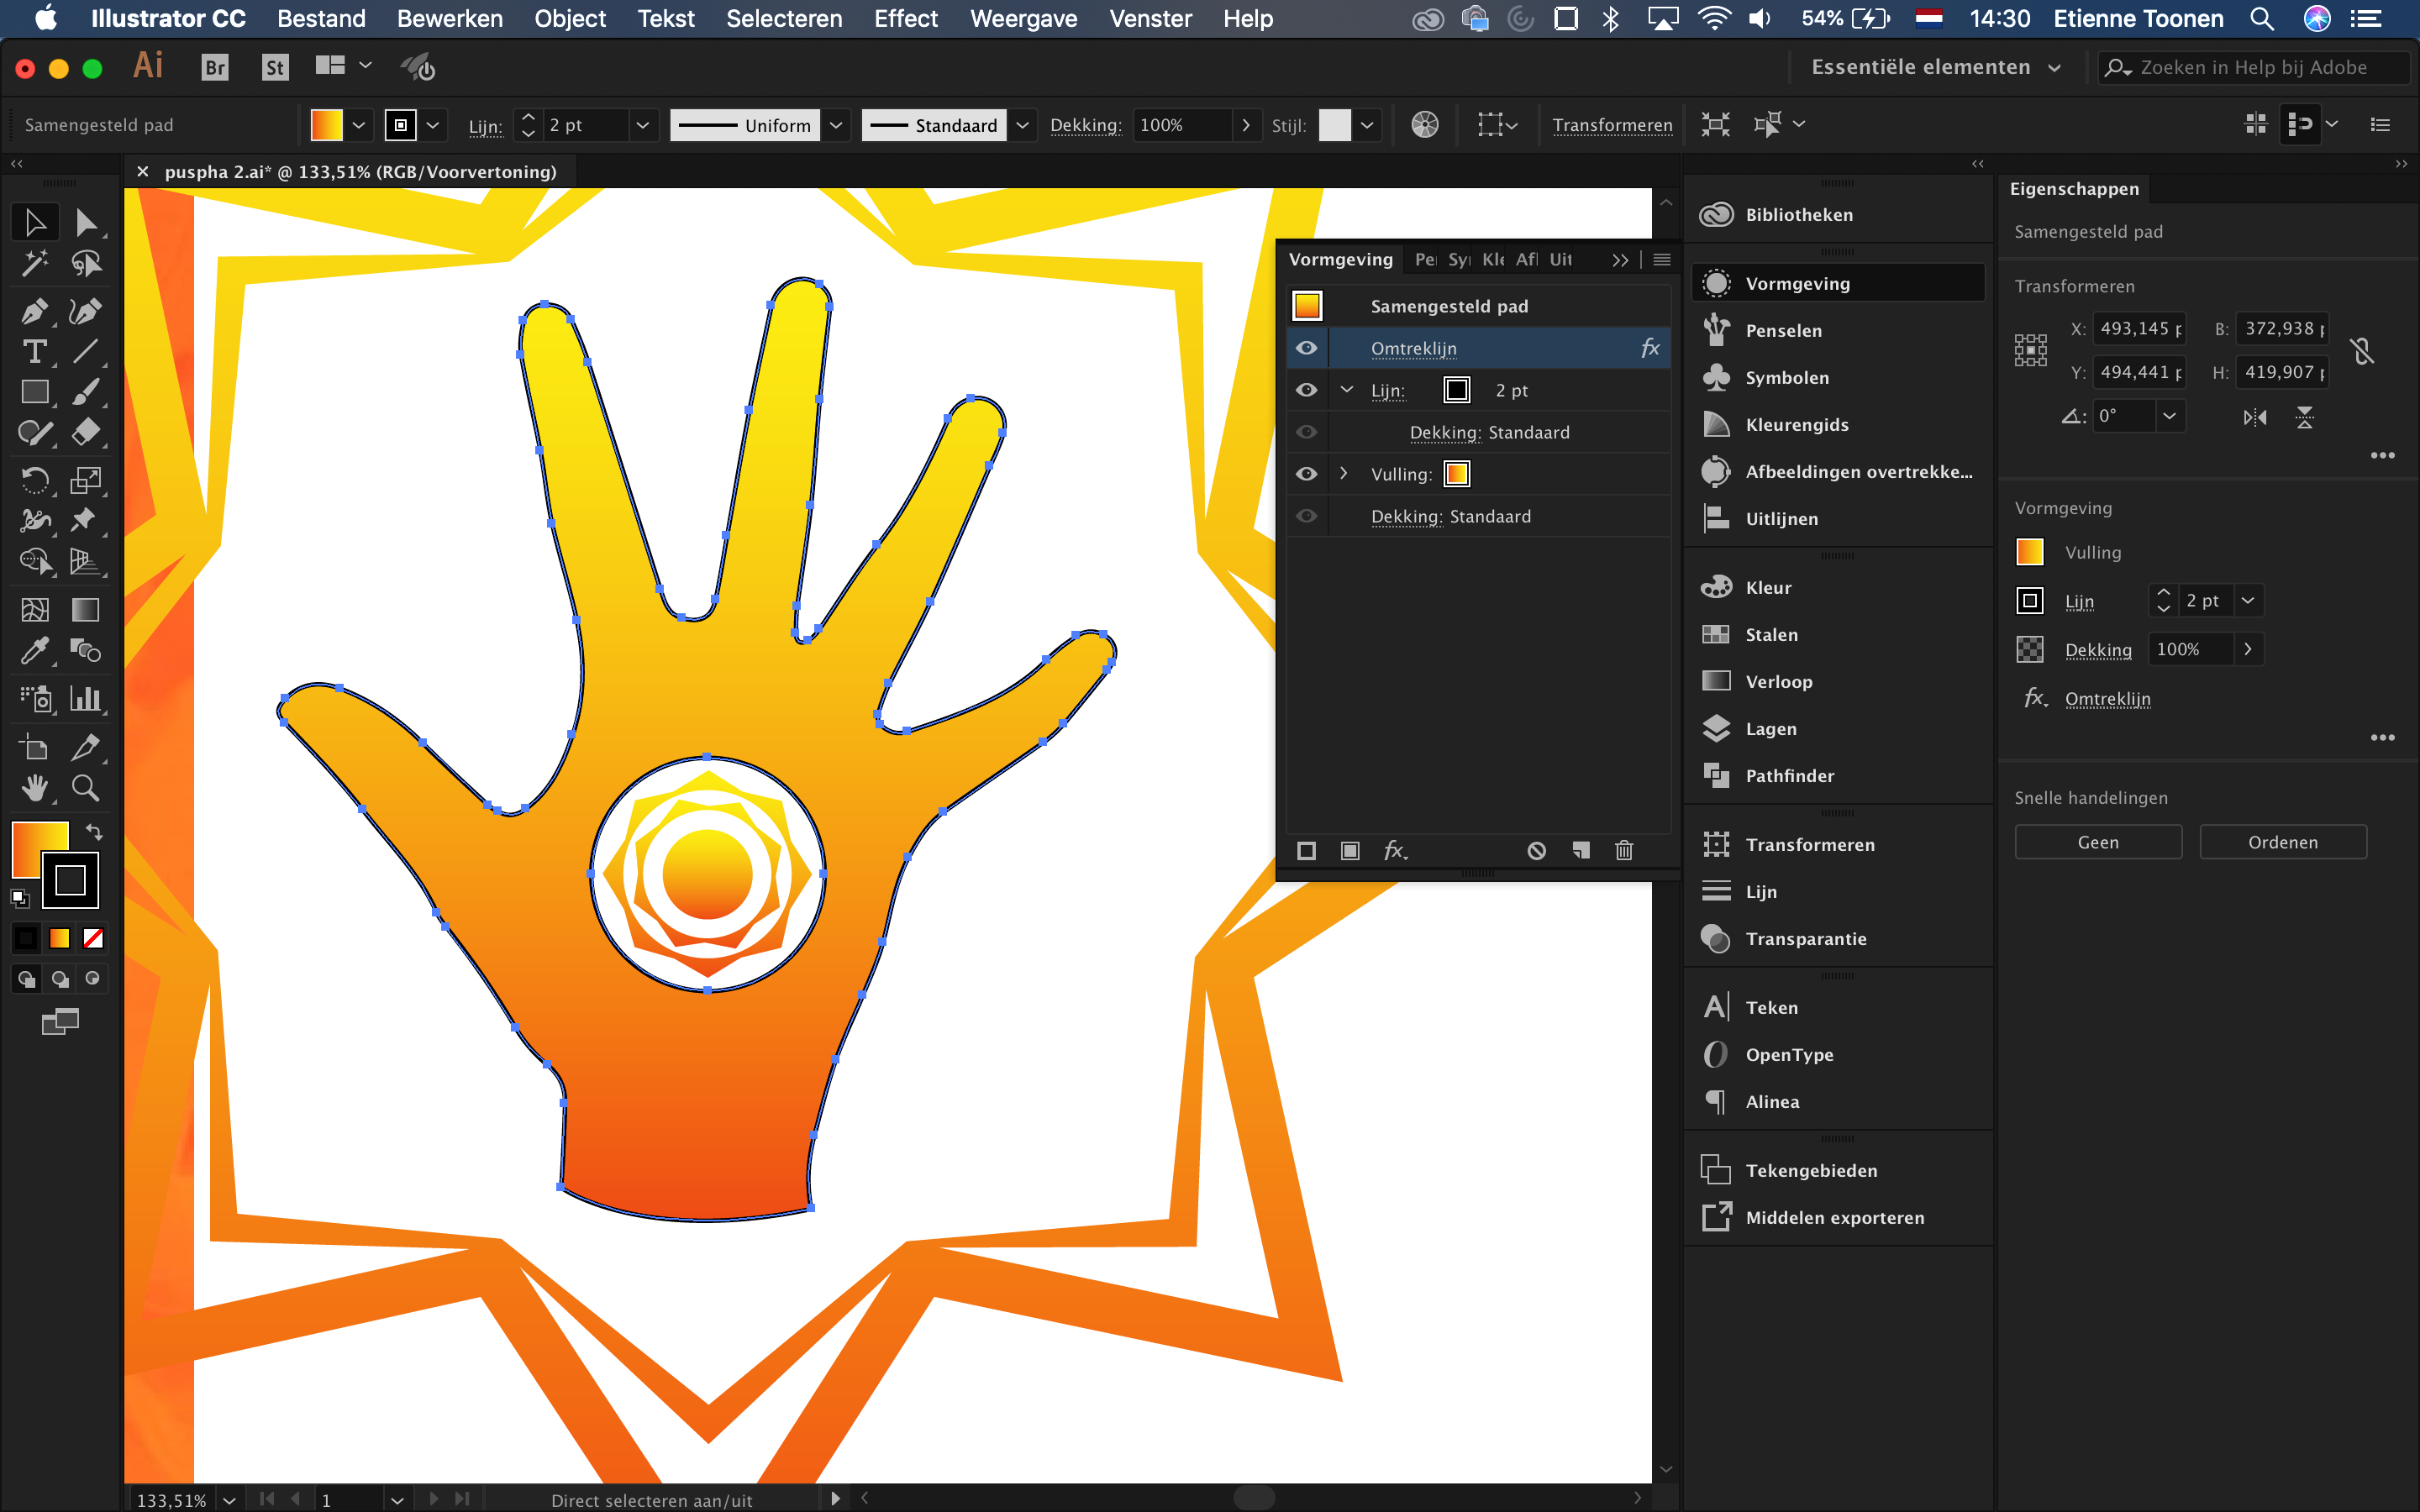Open the Verloop panel

[1777, 680]
